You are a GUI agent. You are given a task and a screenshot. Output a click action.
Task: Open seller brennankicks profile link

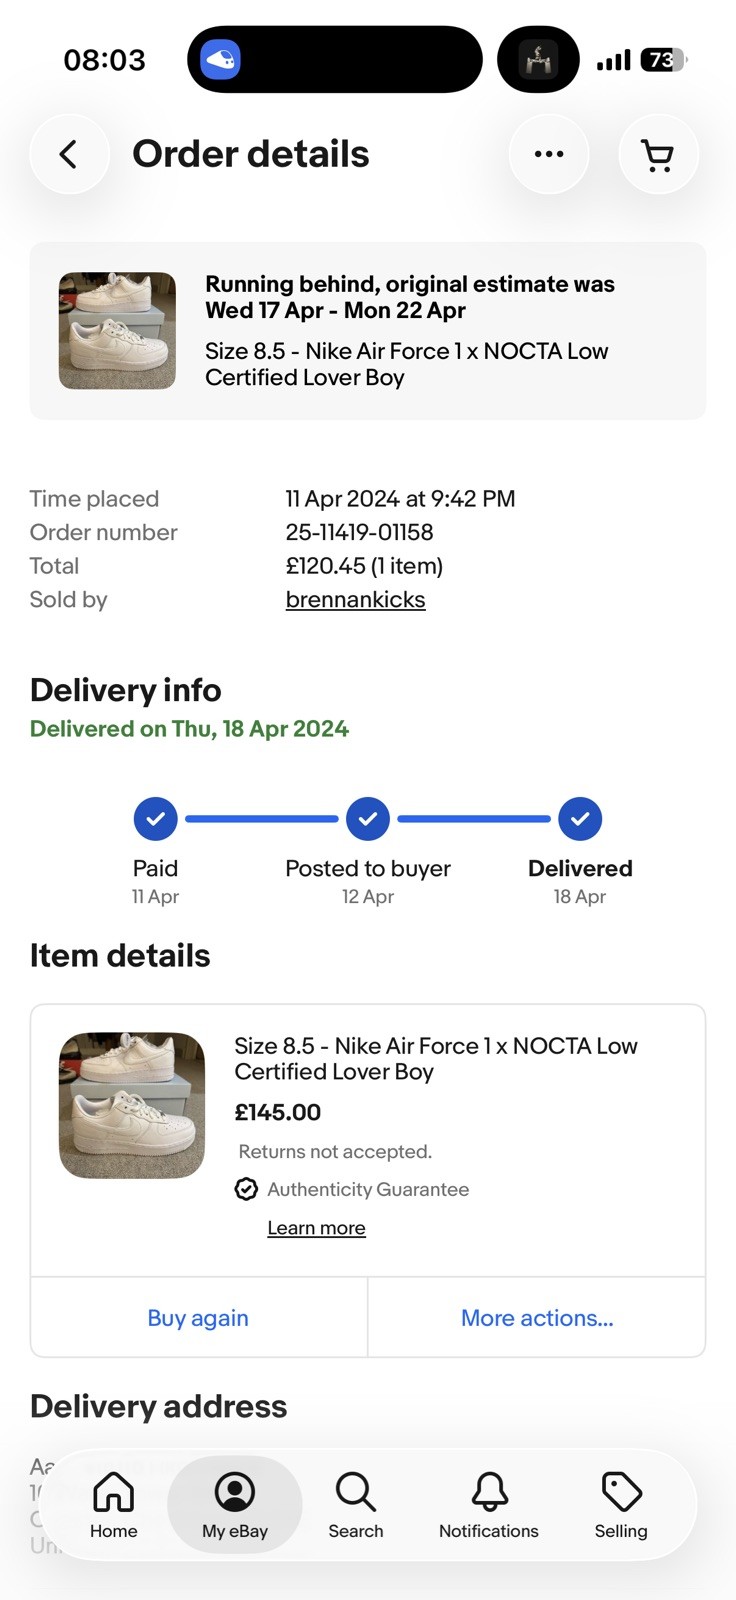[x=355, y=600]
